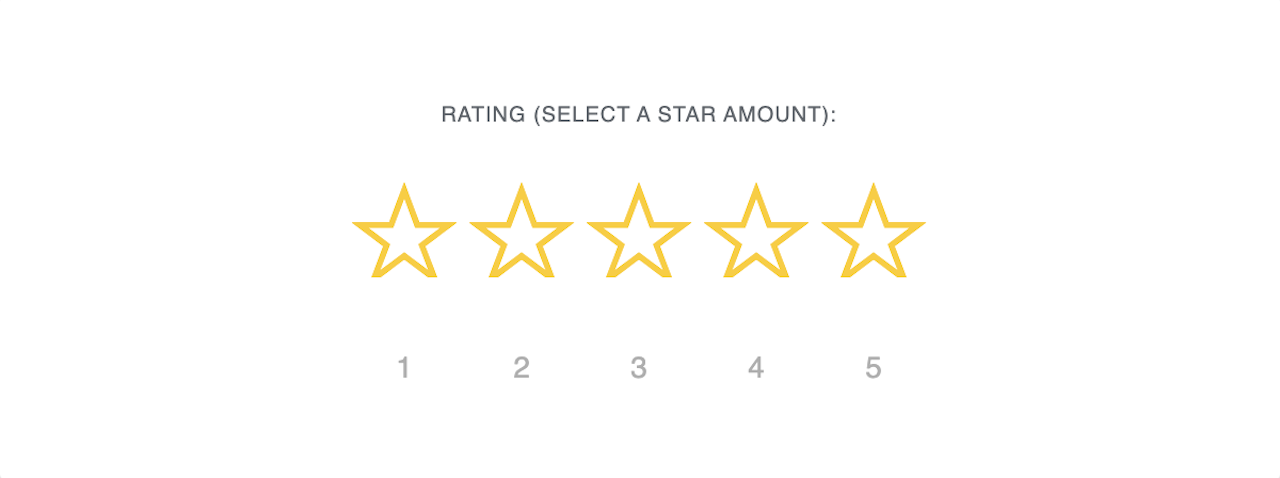1280x478 pixels.
Task: Select the second star rating
Action: (x=521, y=234)
